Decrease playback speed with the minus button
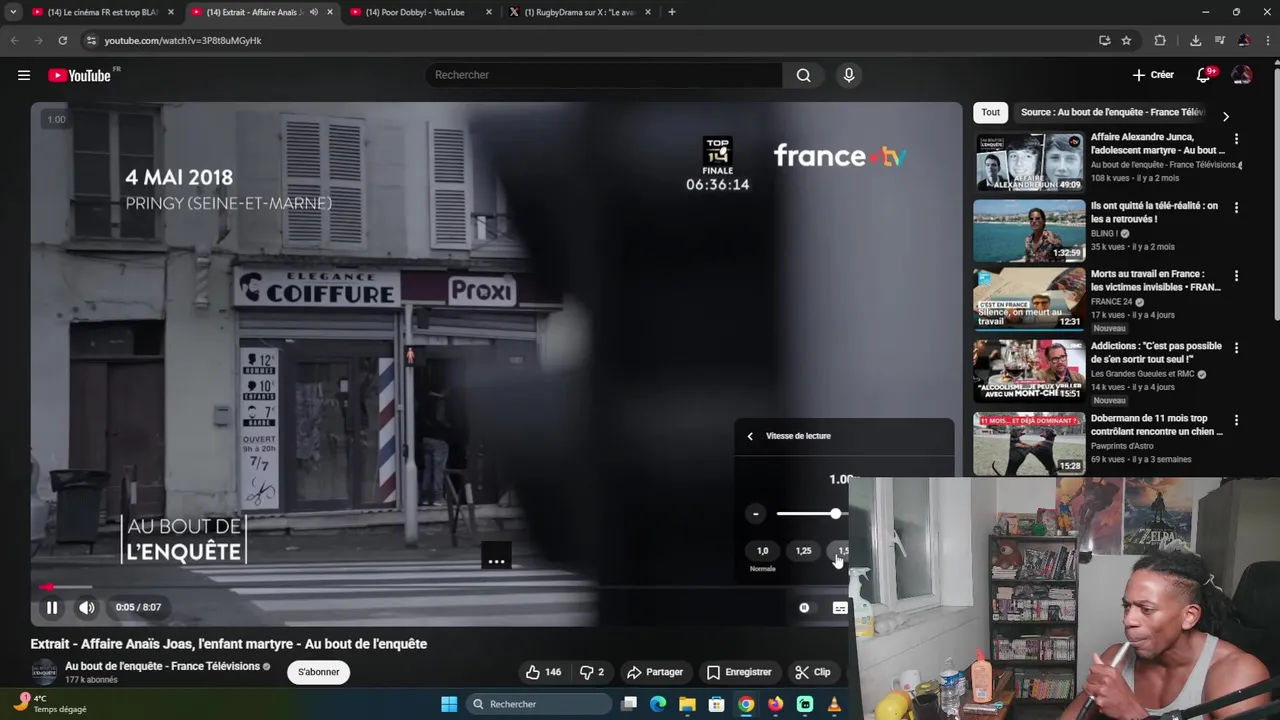The height and width of the screenshot is (720, 1280). click(756, 514)
